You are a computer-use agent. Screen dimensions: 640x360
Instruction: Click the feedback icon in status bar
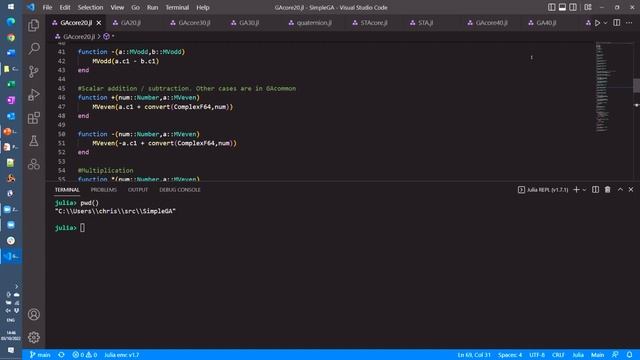point(615,355)
